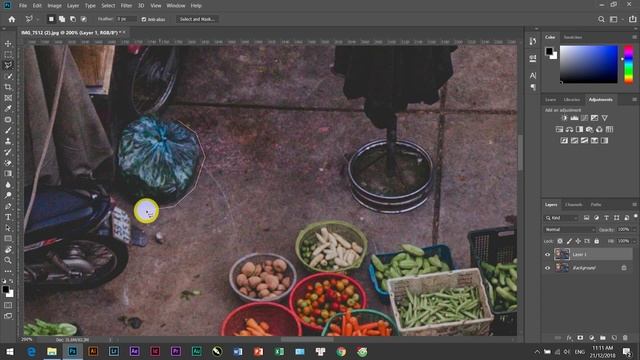
Task: Click the Quick Mask mode button
Action: coord(8,305)
